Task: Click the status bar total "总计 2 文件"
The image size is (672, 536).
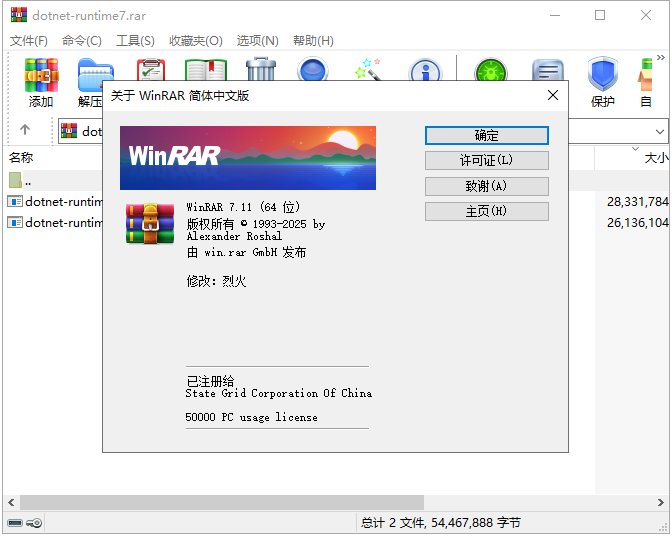Action: [x=441, y=523]
